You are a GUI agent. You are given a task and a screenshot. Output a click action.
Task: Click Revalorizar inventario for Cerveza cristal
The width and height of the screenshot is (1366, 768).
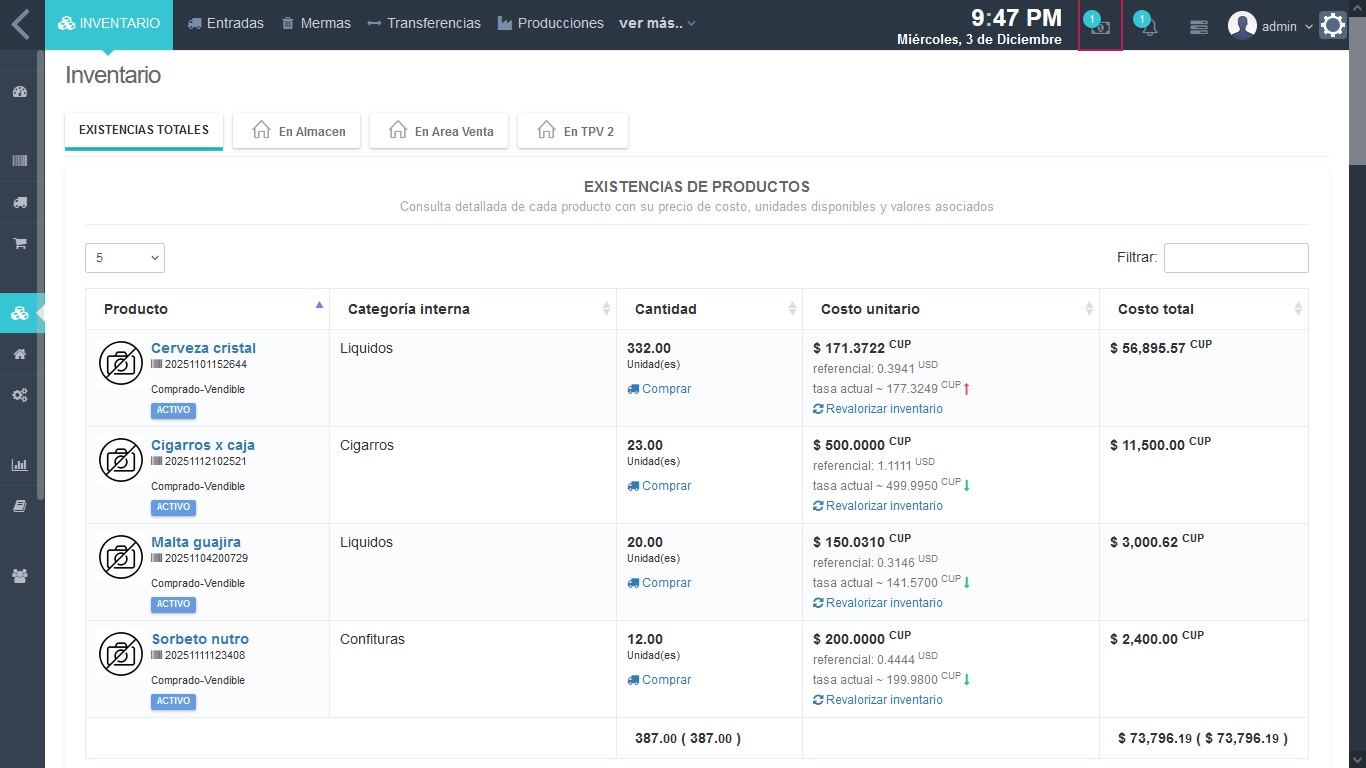883,409
